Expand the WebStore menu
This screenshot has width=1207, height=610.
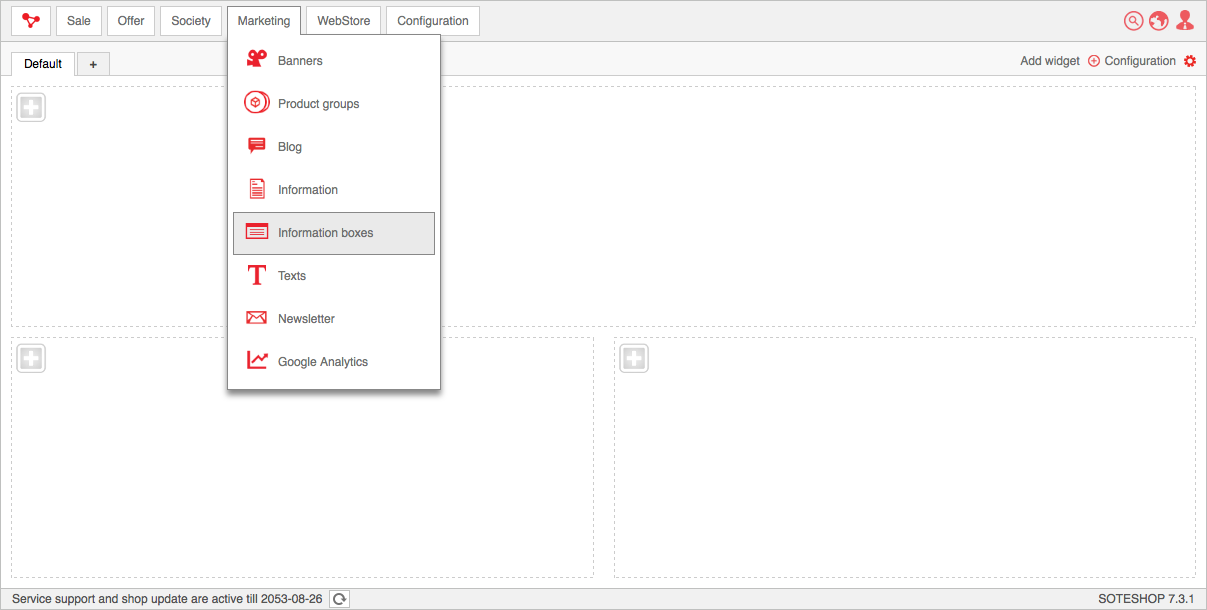click(x=343, y=21)
